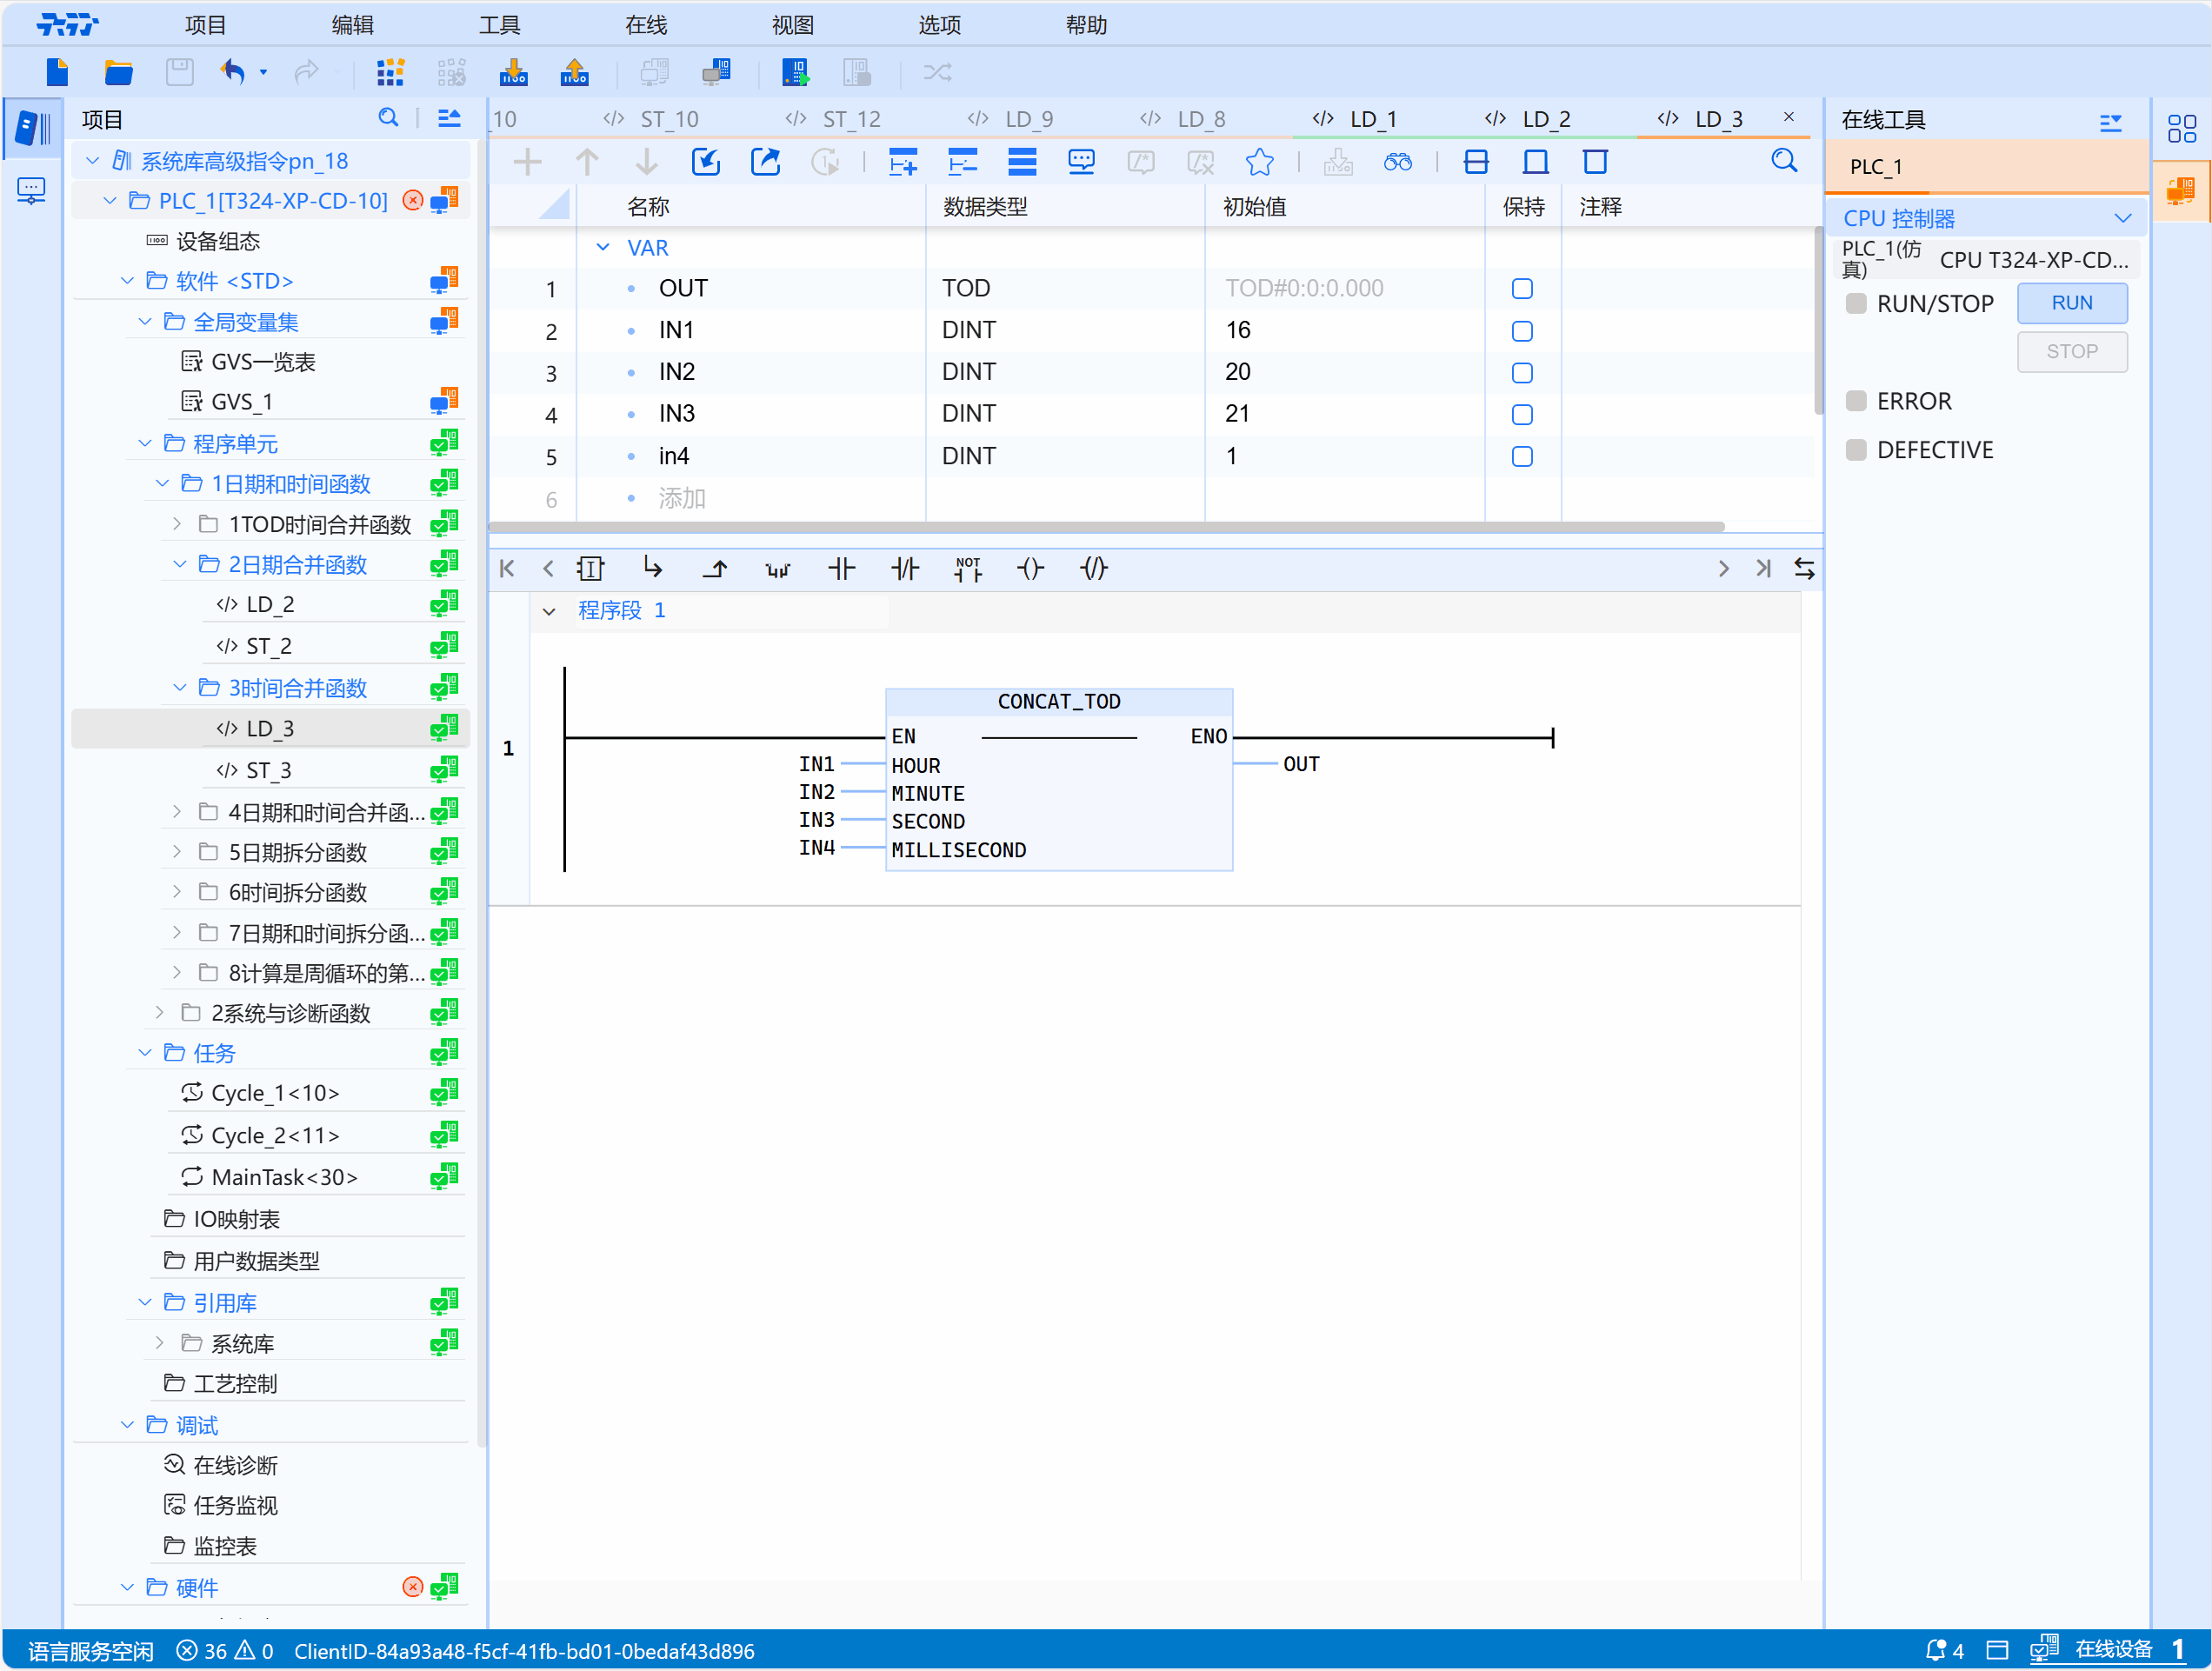2212x1671 pixels.
Task: Switch to the LD_1 tab
Action: (1371, 119)
